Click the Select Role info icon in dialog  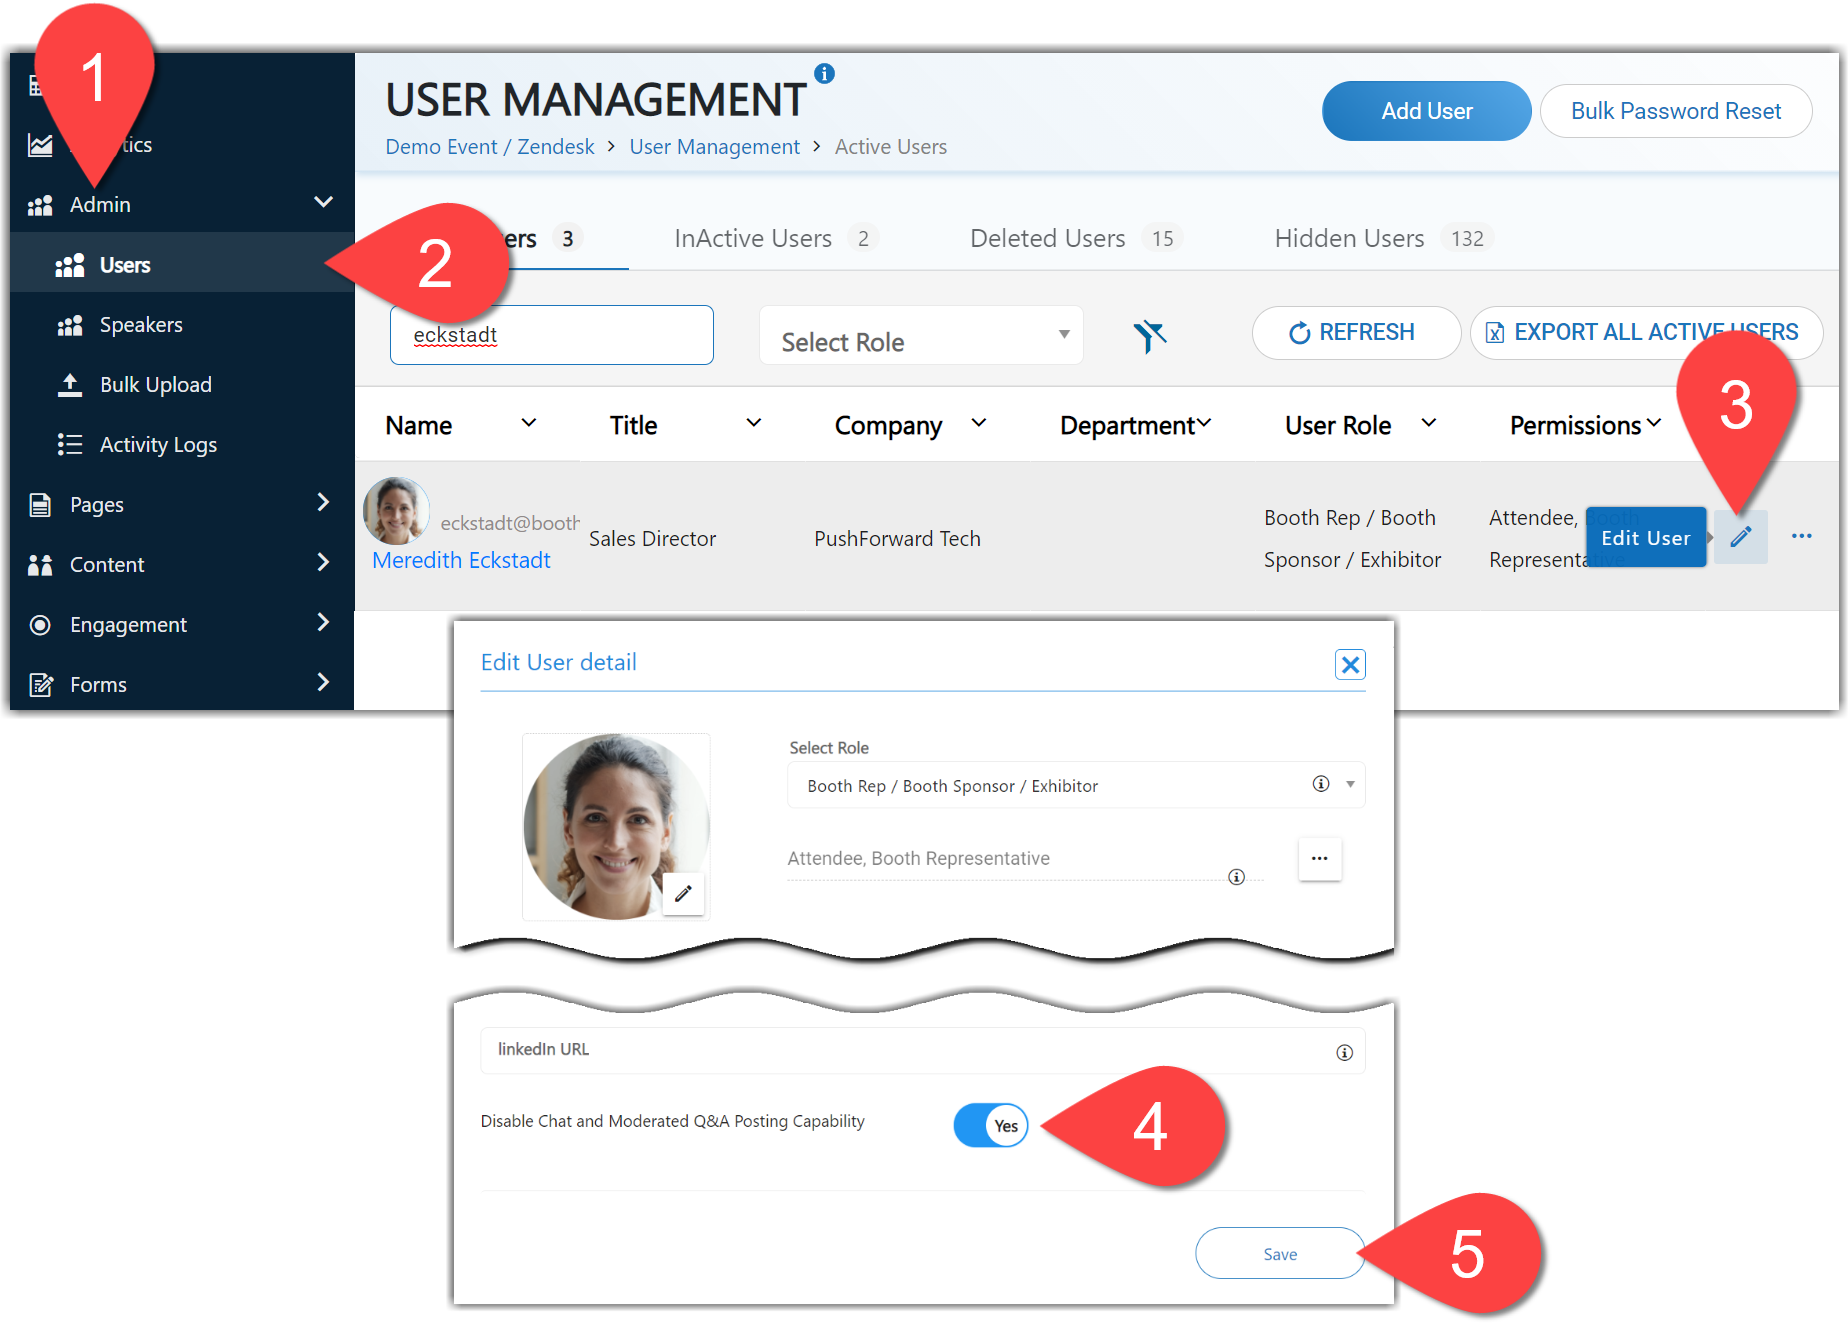point(1320,784)
